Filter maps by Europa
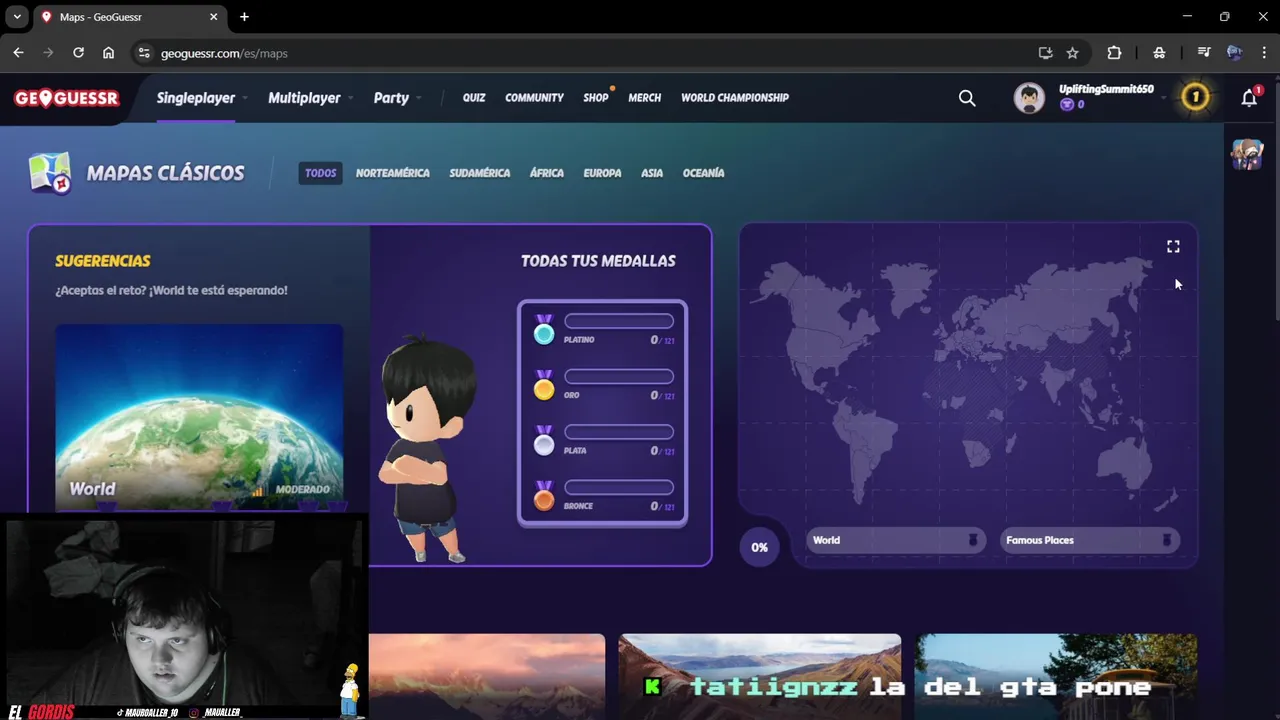The image size is (1280, 720). click(603, 173)
